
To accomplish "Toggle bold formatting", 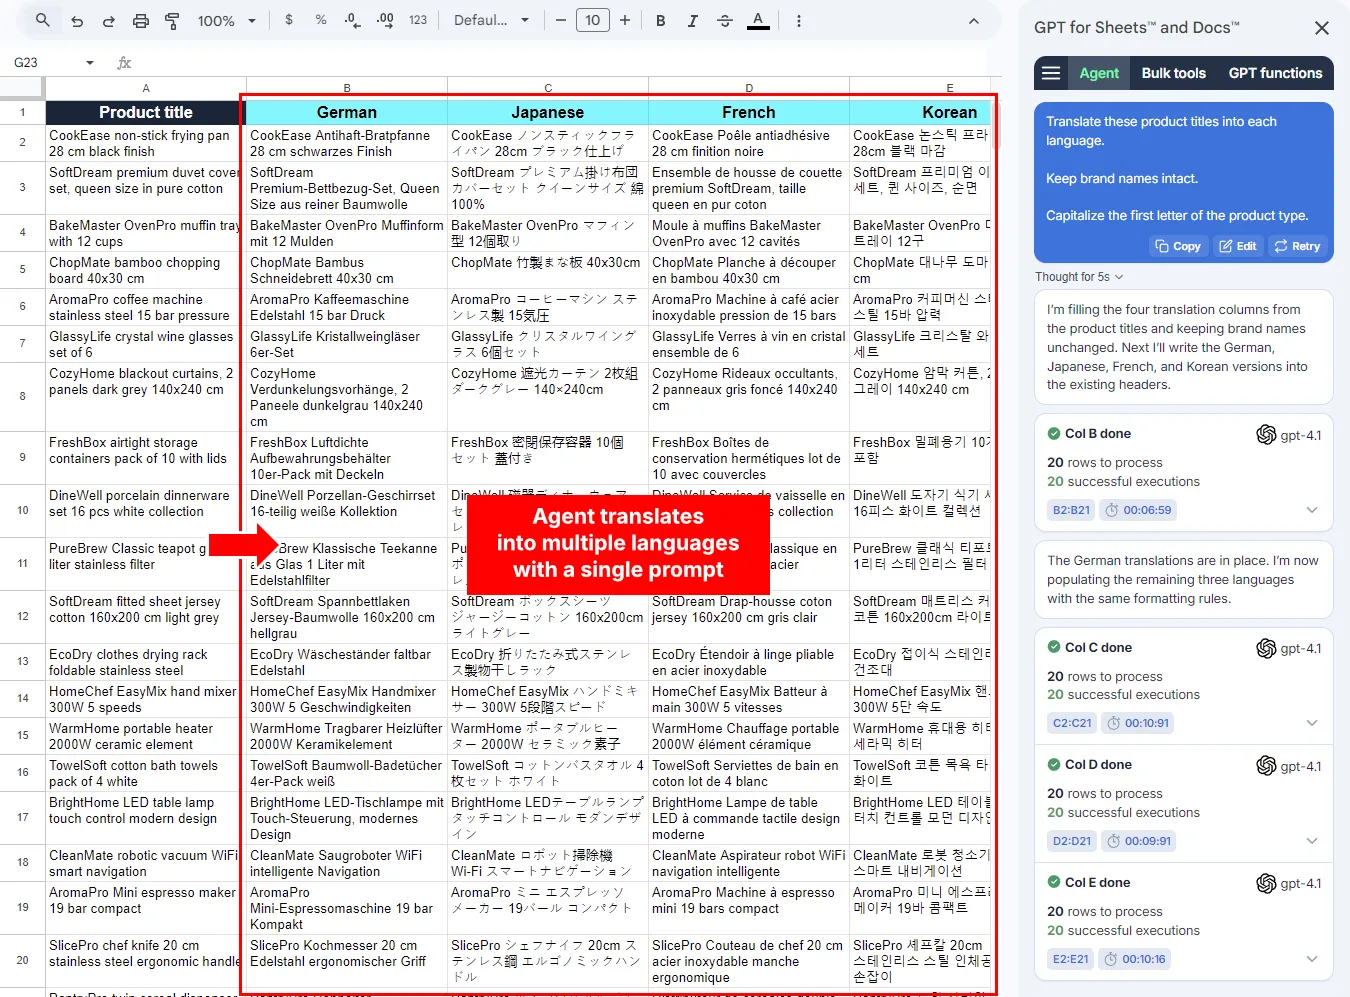I will click(x=661, y=20).
